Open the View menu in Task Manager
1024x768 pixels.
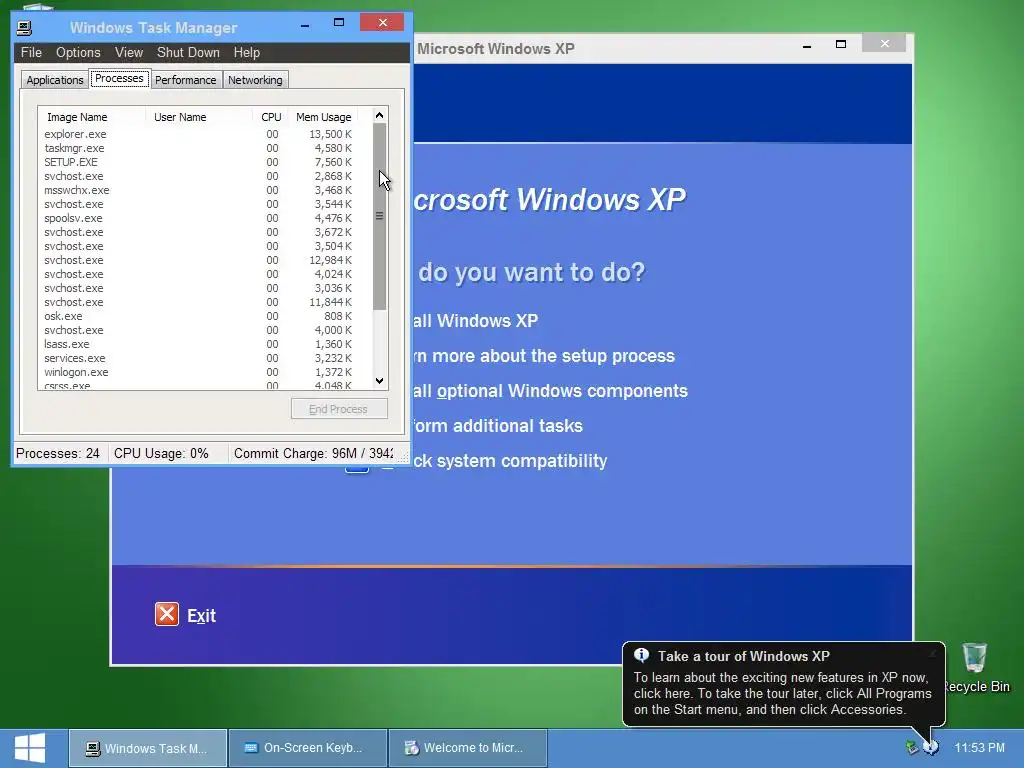tap(129, 52)
